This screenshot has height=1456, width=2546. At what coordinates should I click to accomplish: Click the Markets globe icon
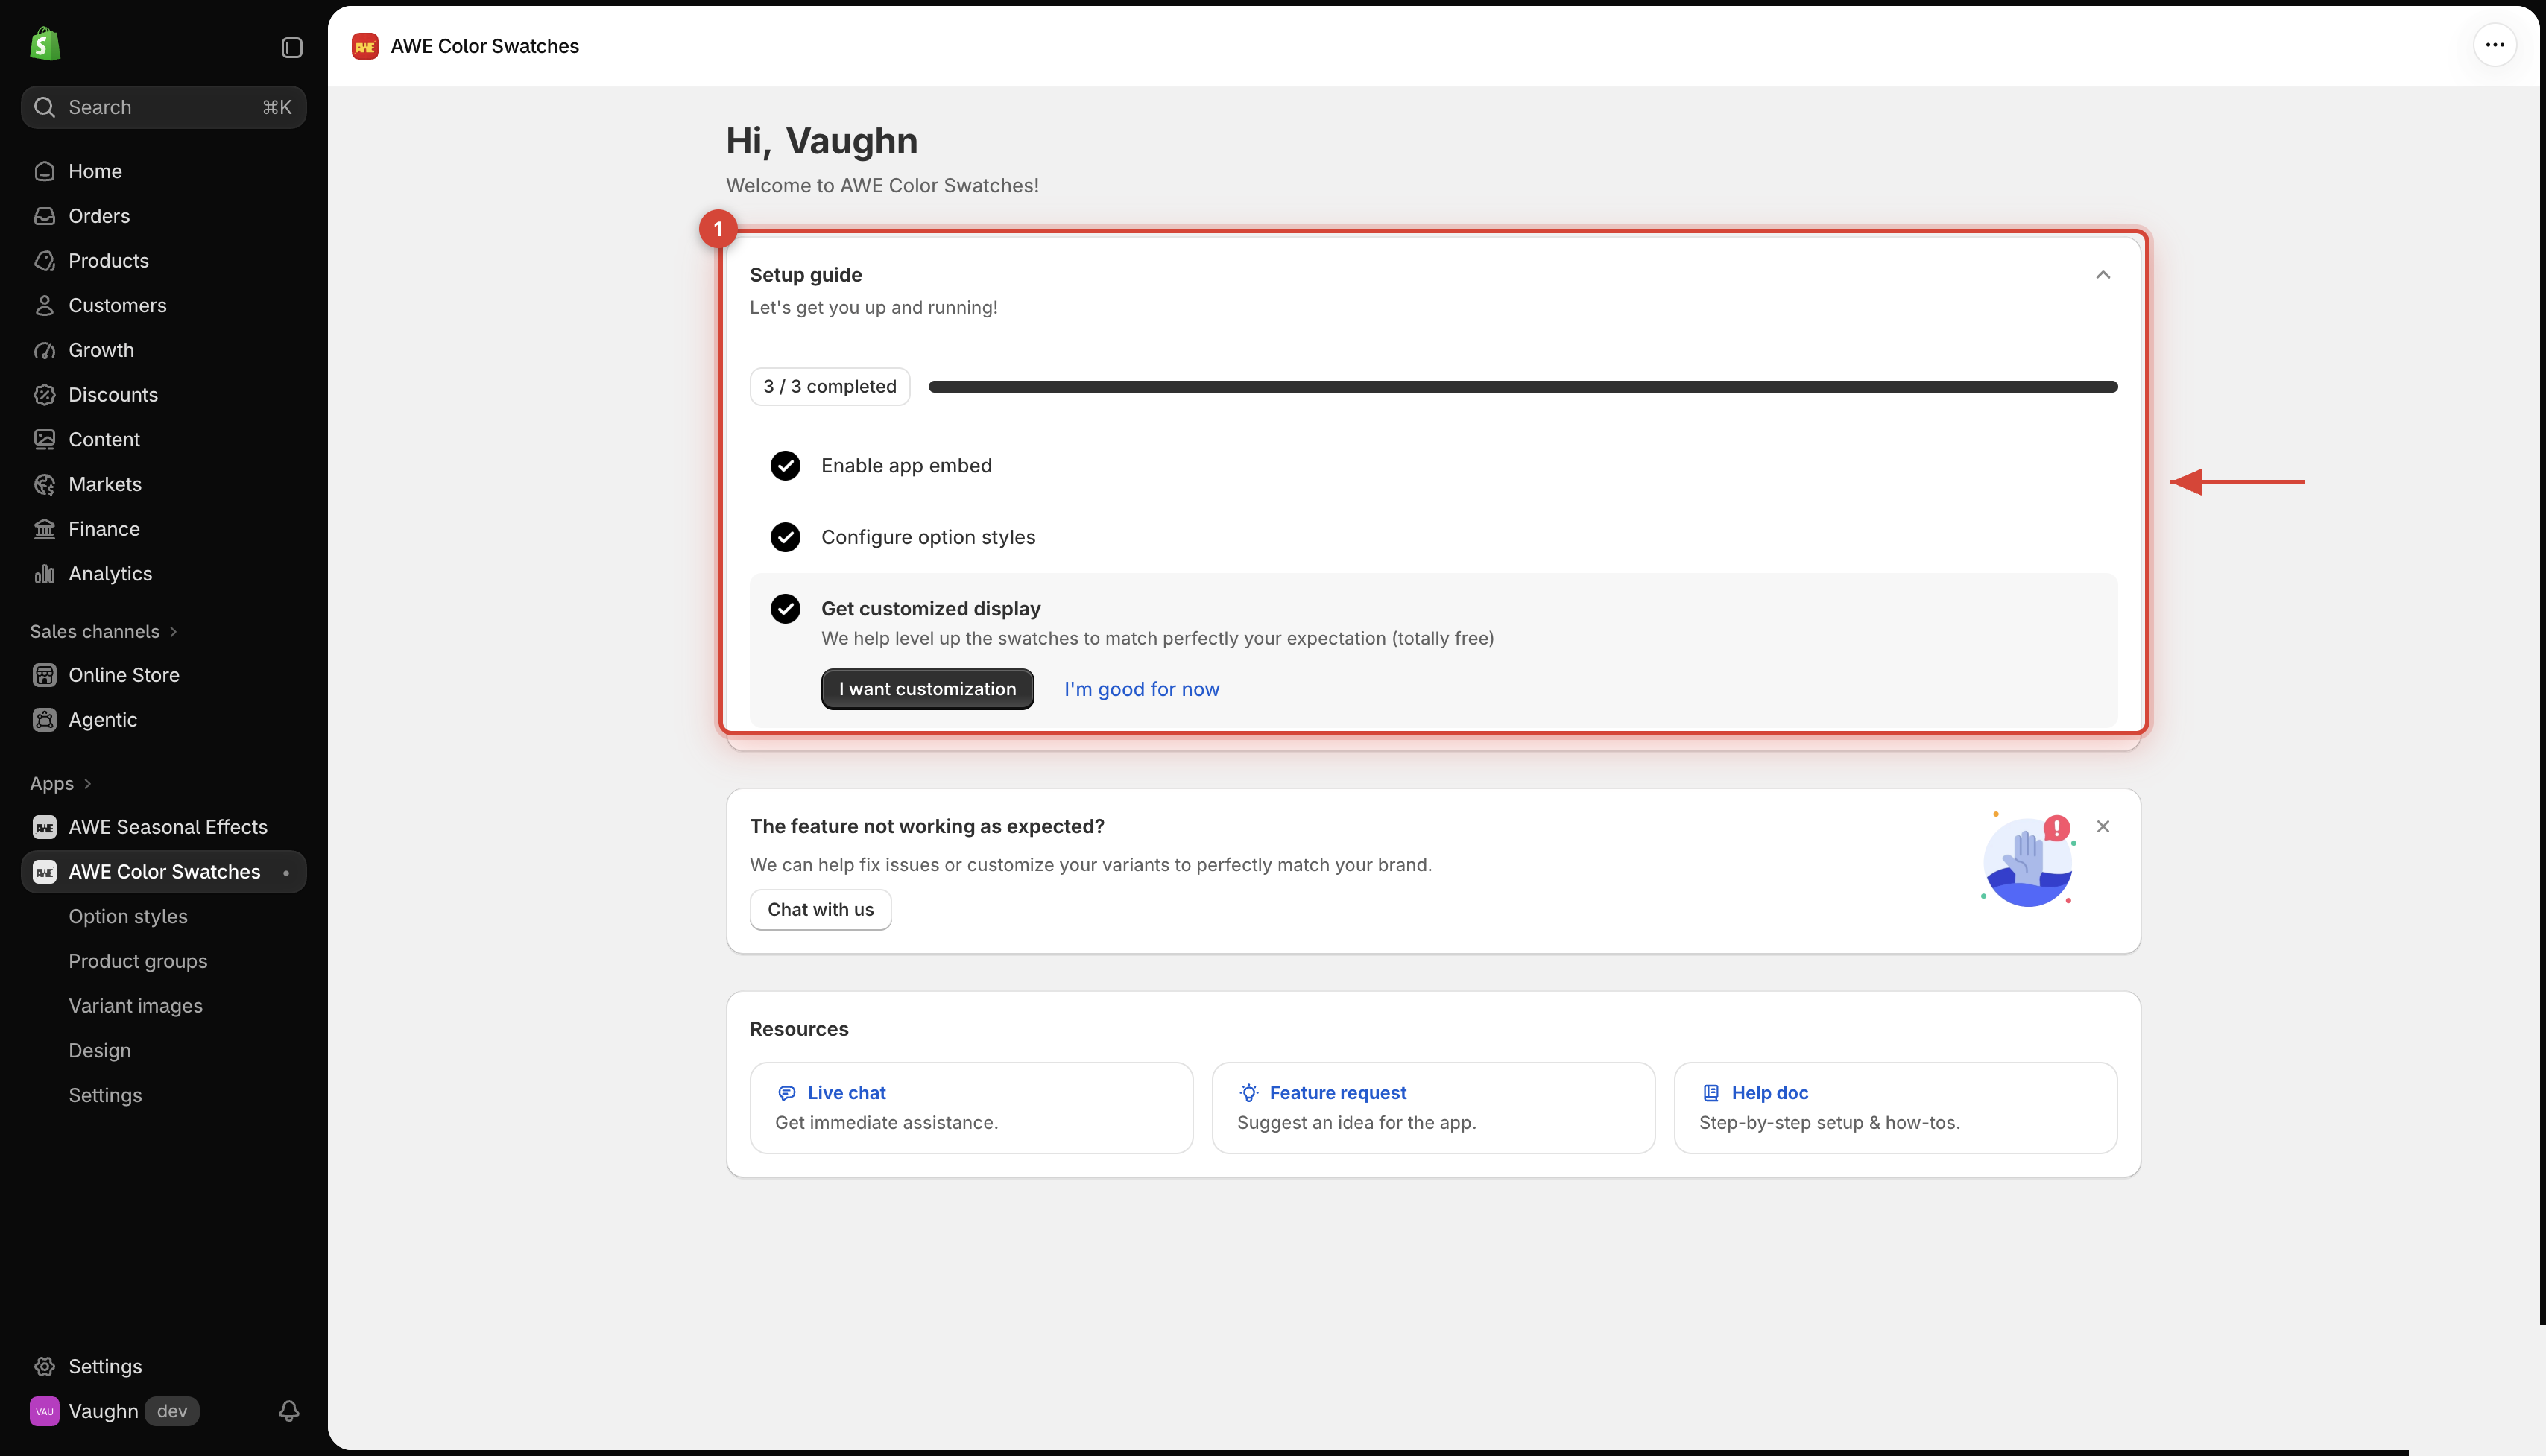(44, 485)
